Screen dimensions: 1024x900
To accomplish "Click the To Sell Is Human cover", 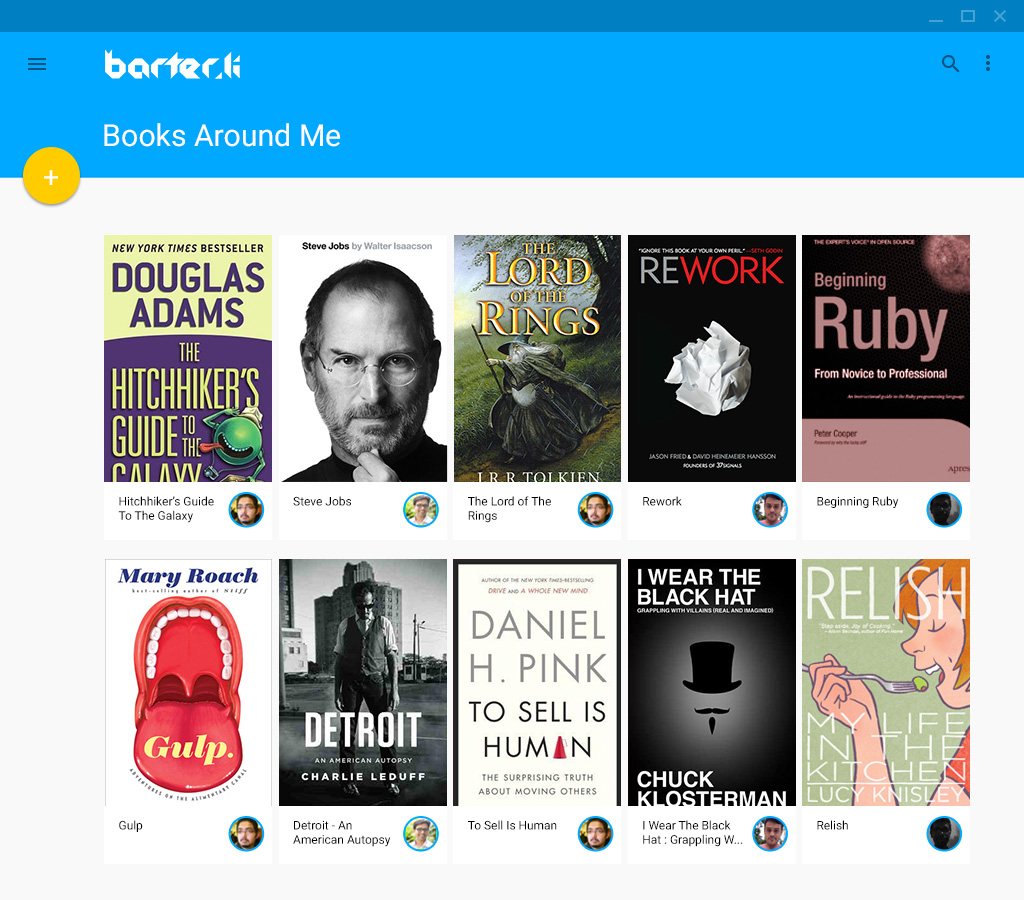I will pyautogui.click(x=537, y=682).
